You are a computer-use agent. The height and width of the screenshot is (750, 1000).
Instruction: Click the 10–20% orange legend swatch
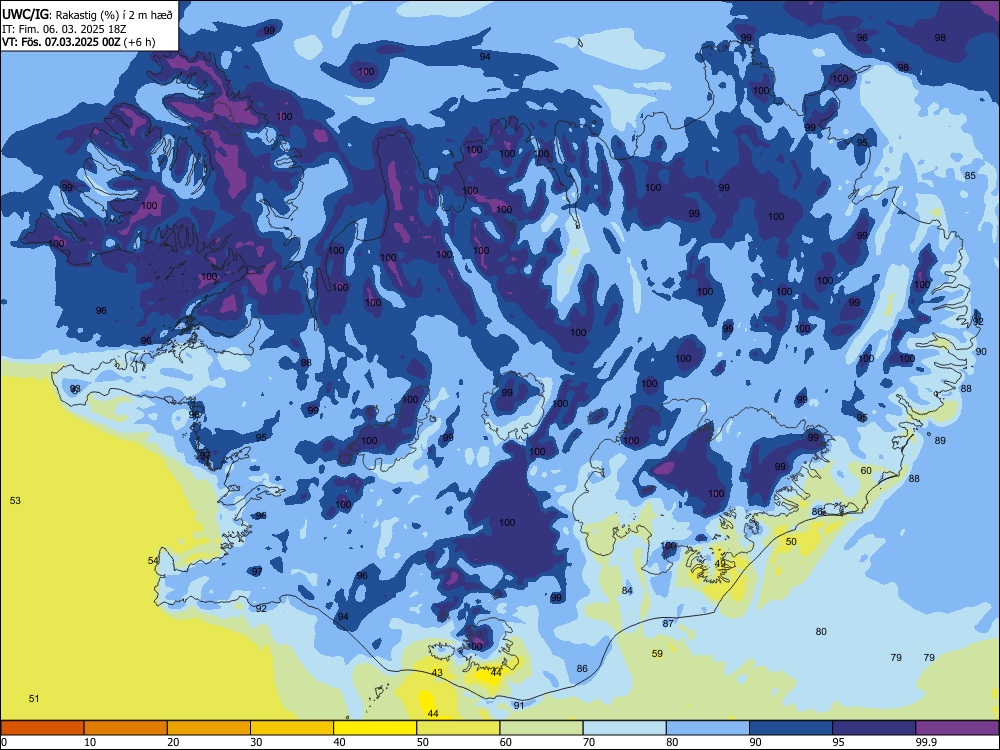[x=126, y=728]
